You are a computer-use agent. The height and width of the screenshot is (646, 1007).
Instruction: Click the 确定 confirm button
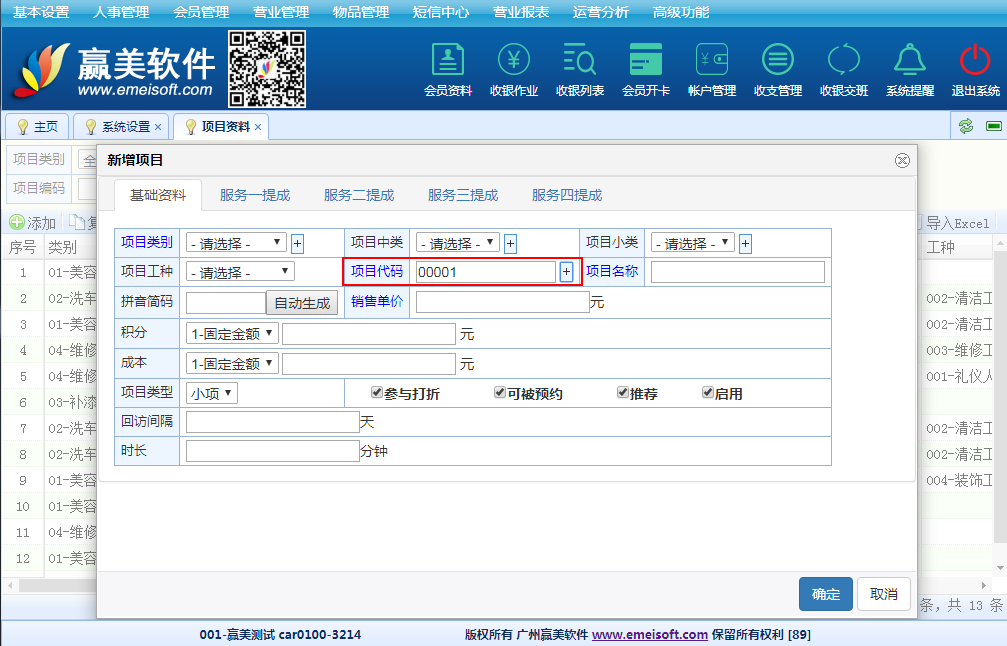825,594
